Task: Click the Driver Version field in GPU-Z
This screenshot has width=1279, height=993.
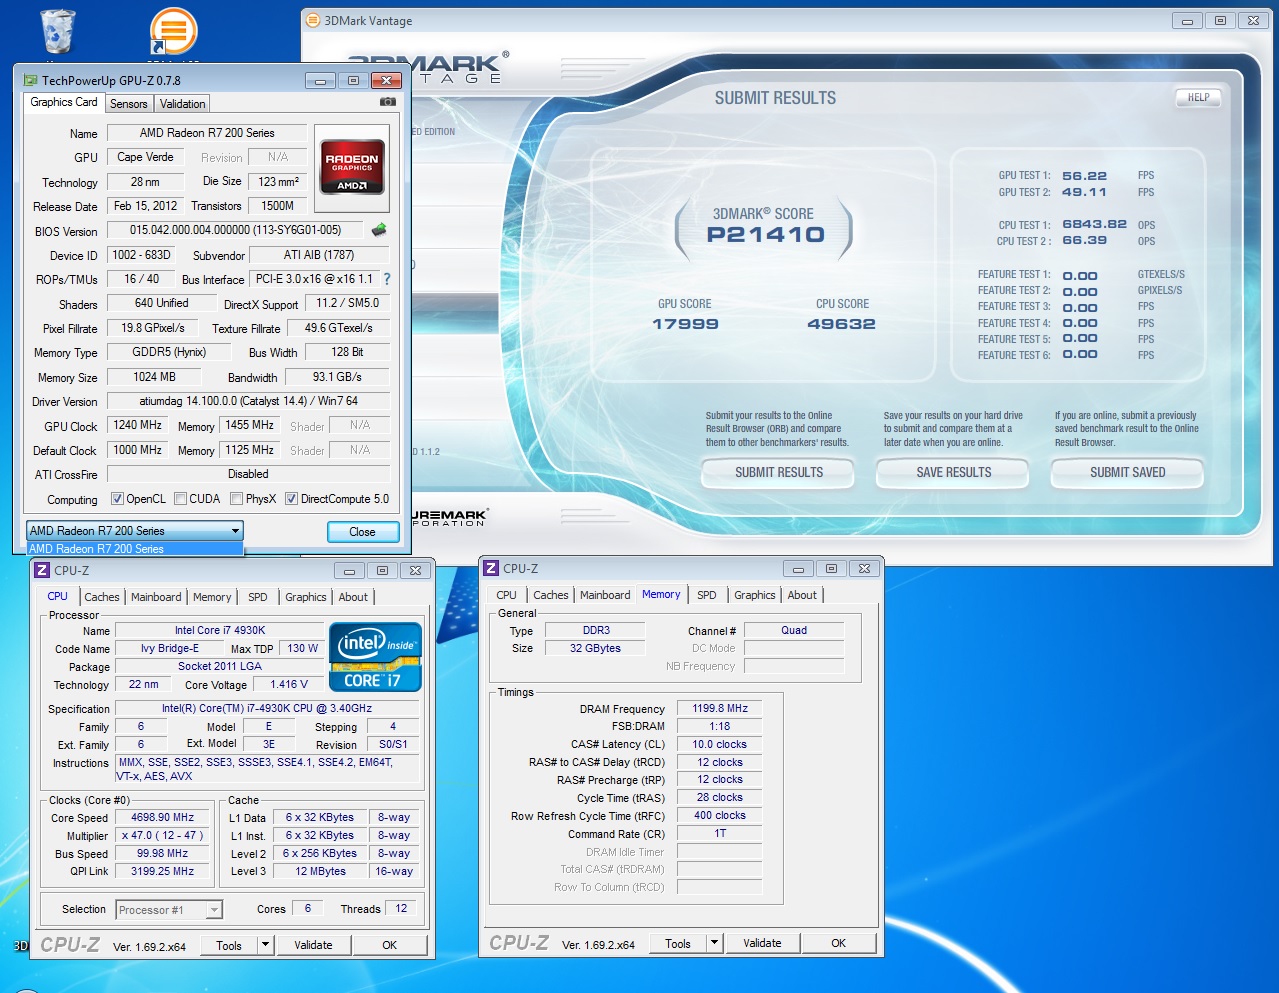Action: pos(248,401)
